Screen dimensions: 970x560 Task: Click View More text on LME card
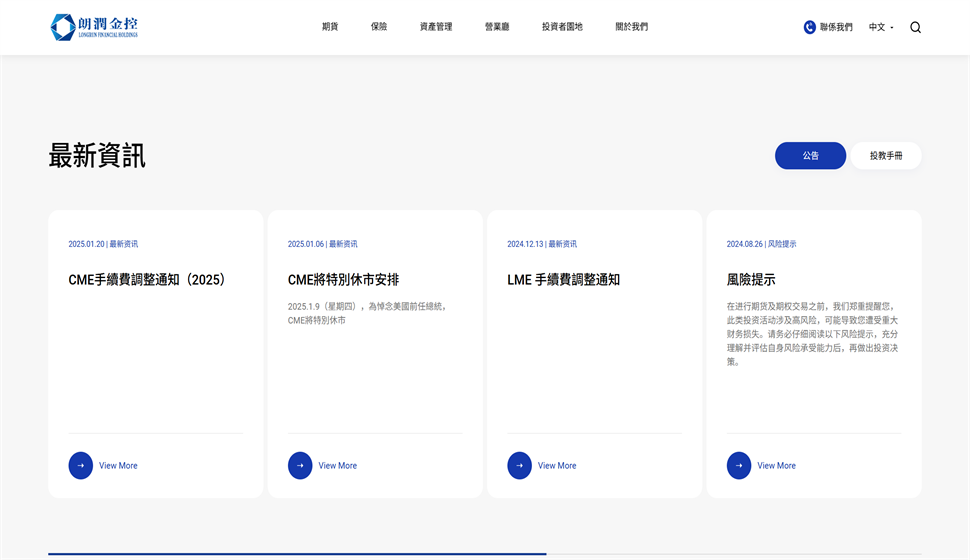pos(557,465)
